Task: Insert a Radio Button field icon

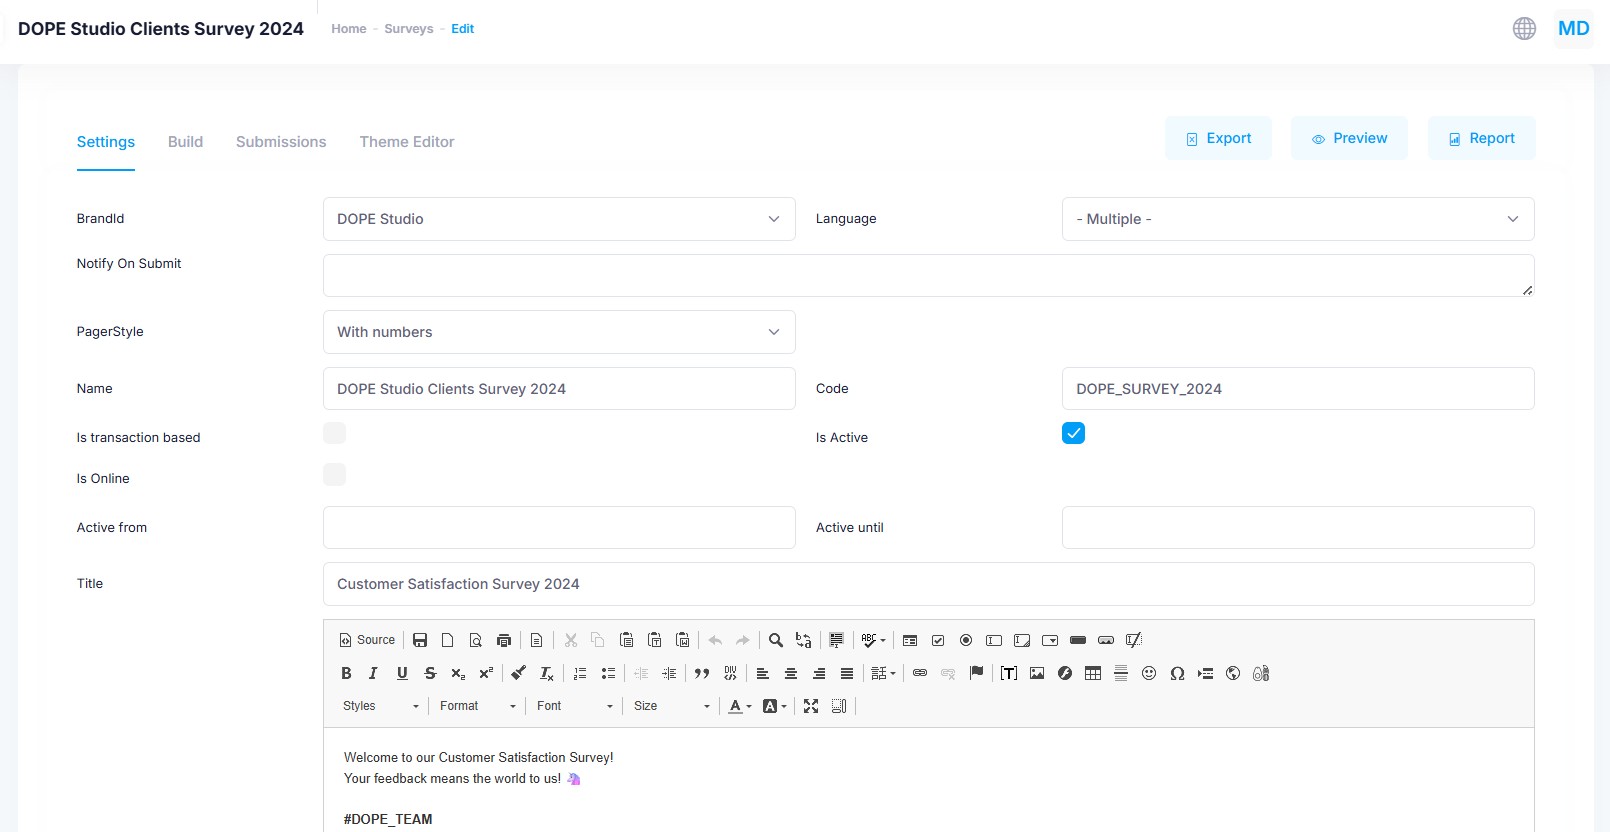Action: [x=966, y=640]
